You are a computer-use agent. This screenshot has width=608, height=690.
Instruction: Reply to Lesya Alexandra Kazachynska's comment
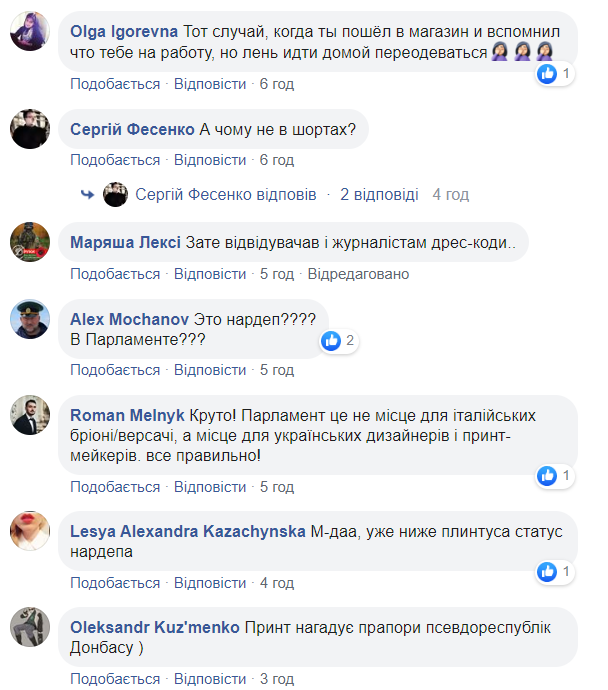210,582
